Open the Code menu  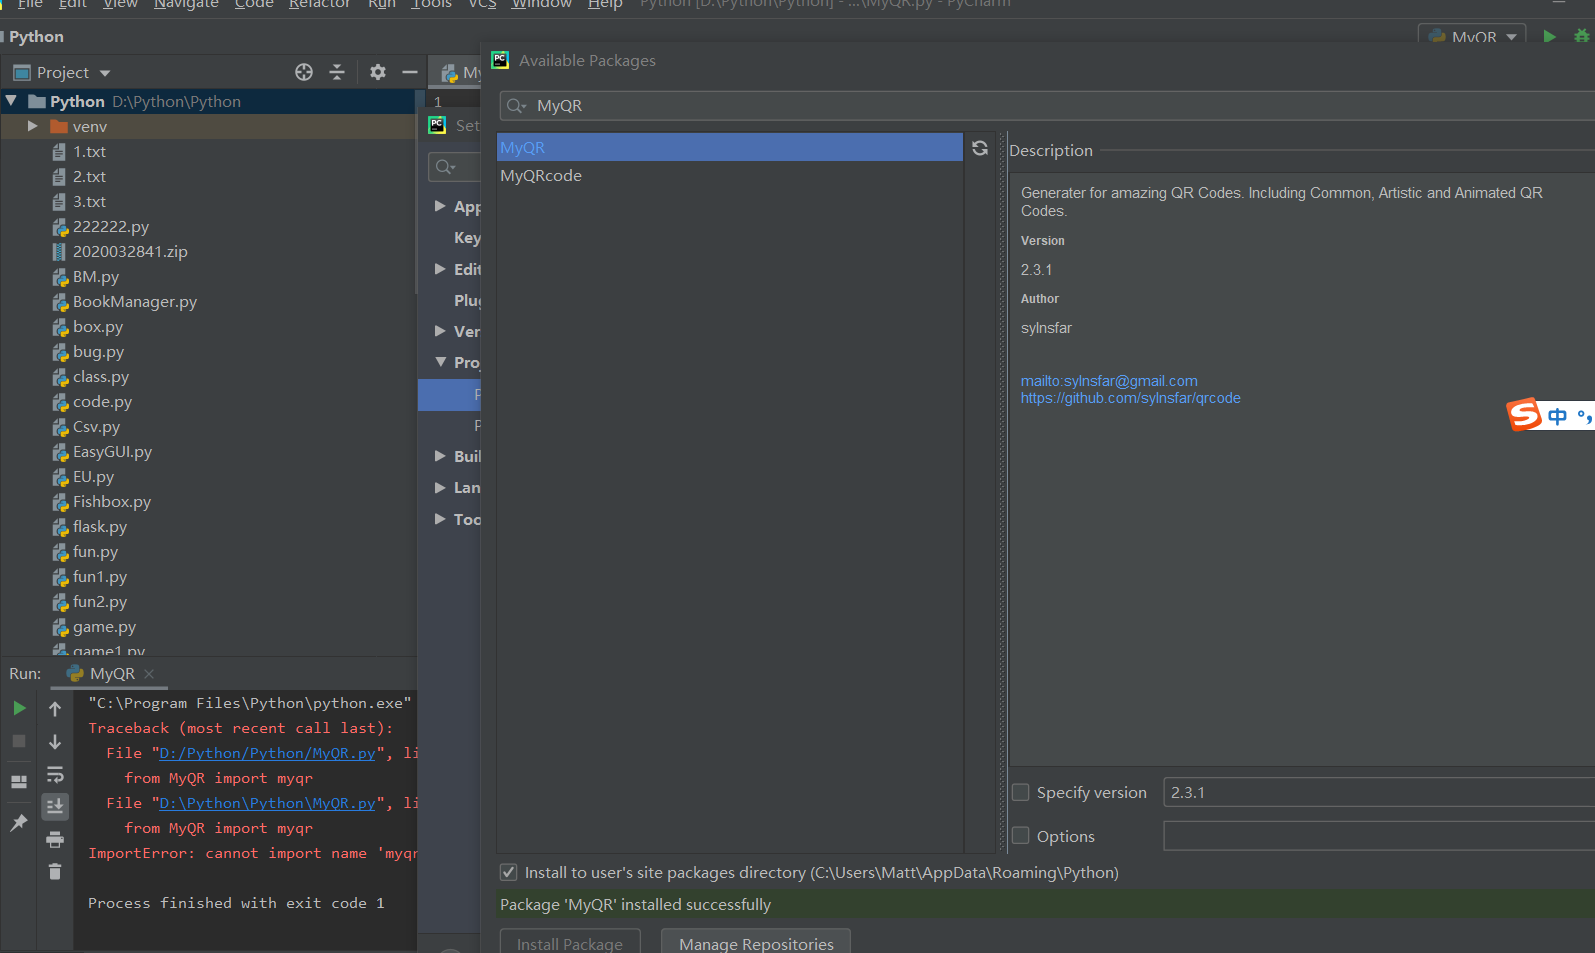[254, 4]
